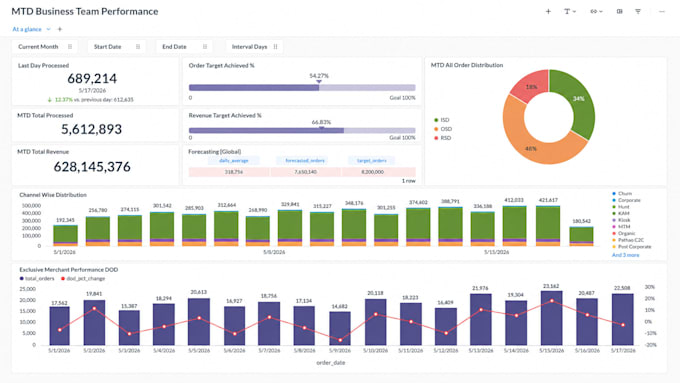Click the channel bar labeled 192,345
The image size is (680, 383).
pyautogui.click(x=65, y=236)
